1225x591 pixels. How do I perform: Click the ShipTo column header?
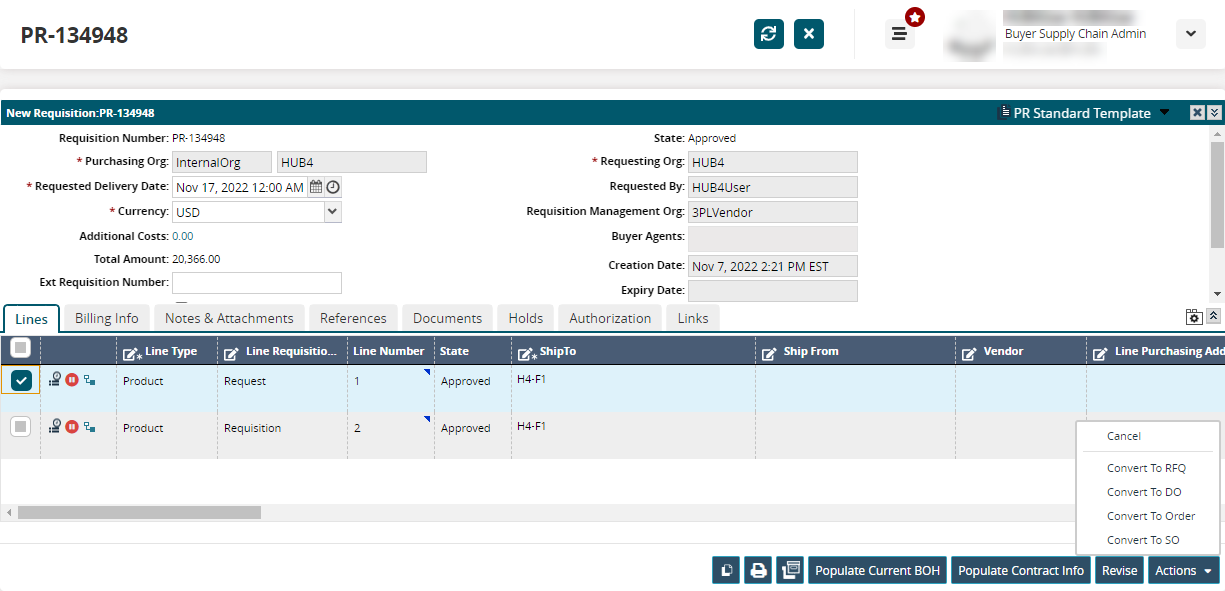[632, 351]
